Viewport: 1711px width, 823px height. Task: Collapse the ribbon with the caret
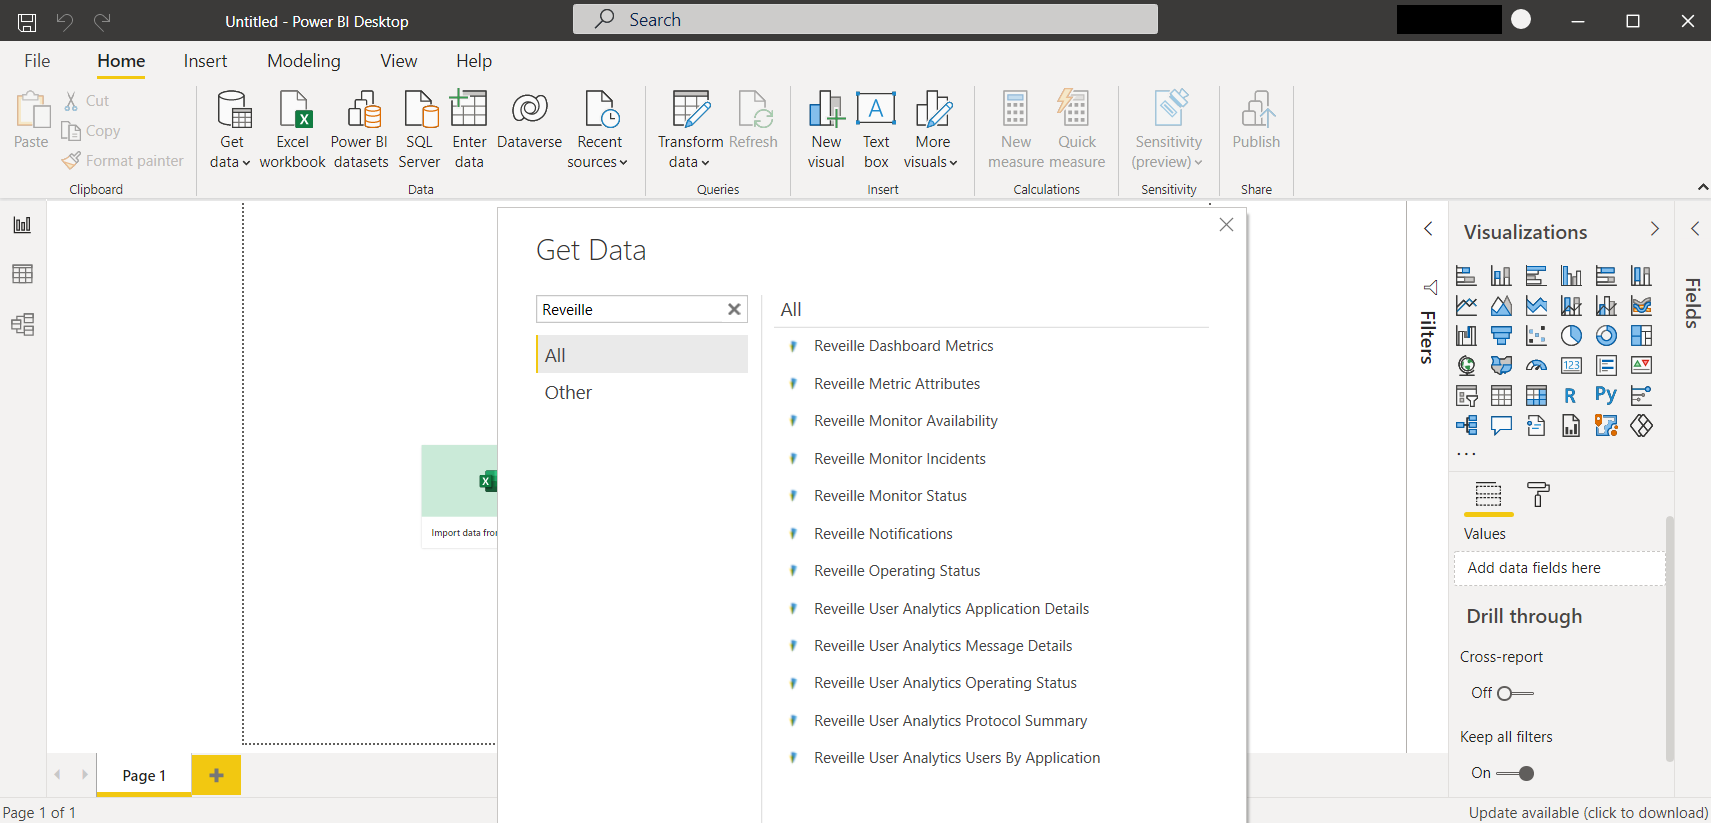click(x=1702, y=187)
